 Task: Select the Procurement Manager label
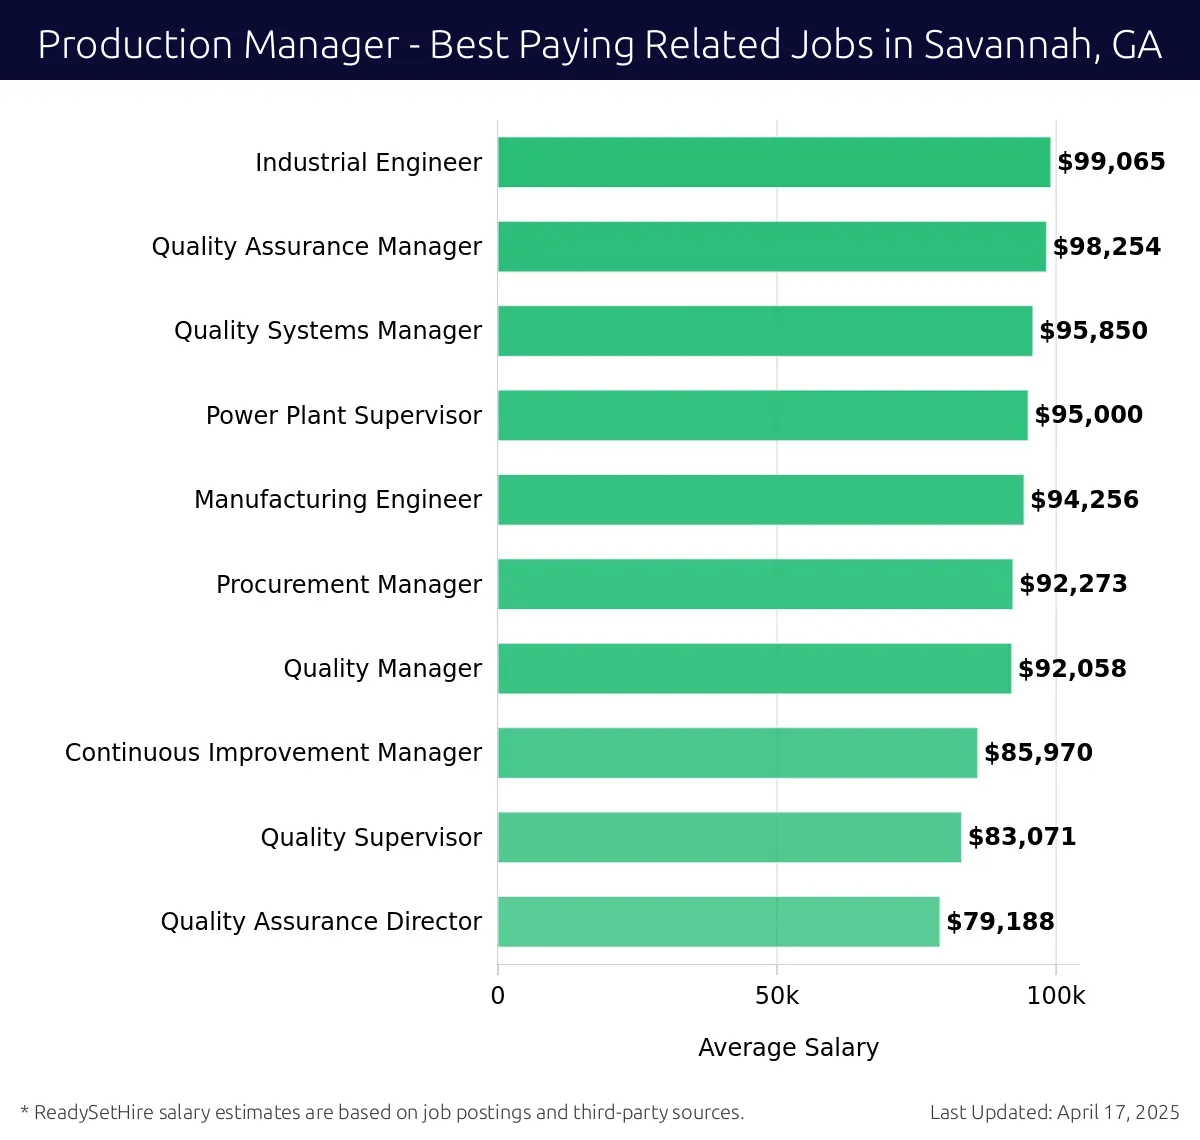pyautogui.click(x=349, y=584)
